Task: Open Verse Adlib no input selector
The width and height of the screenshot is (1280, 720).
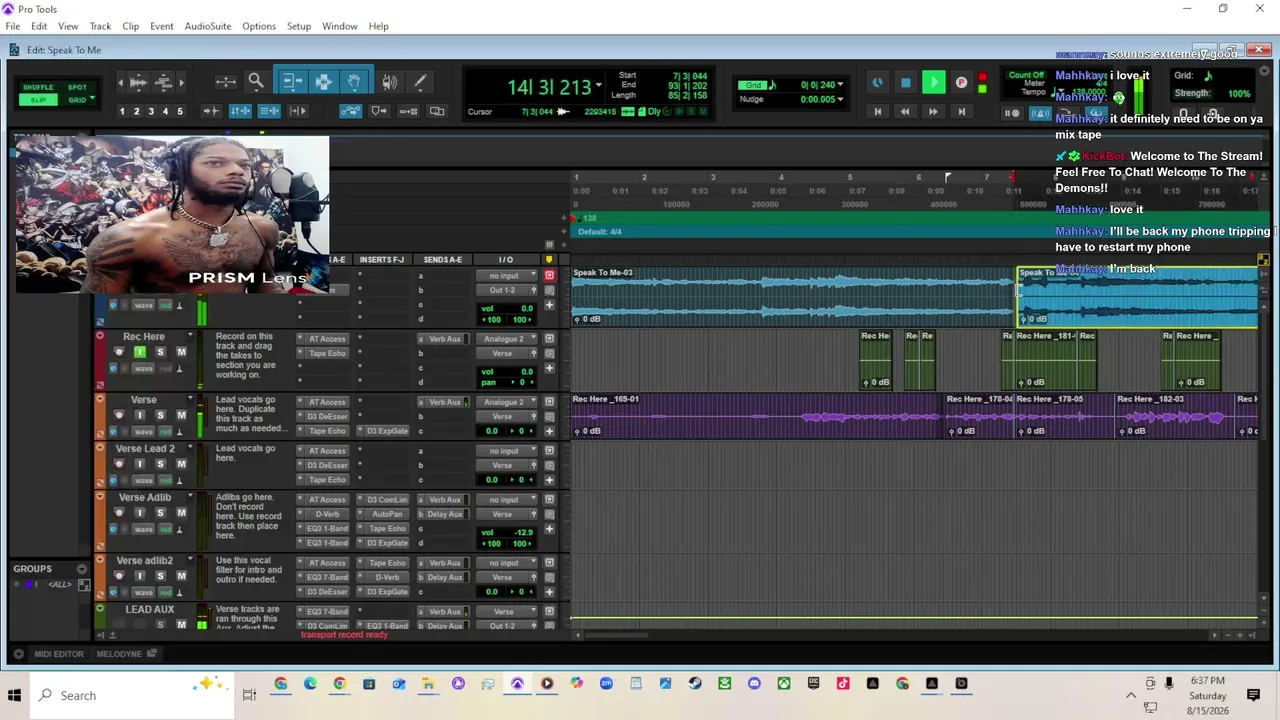Action: click(x=506, y=500)
